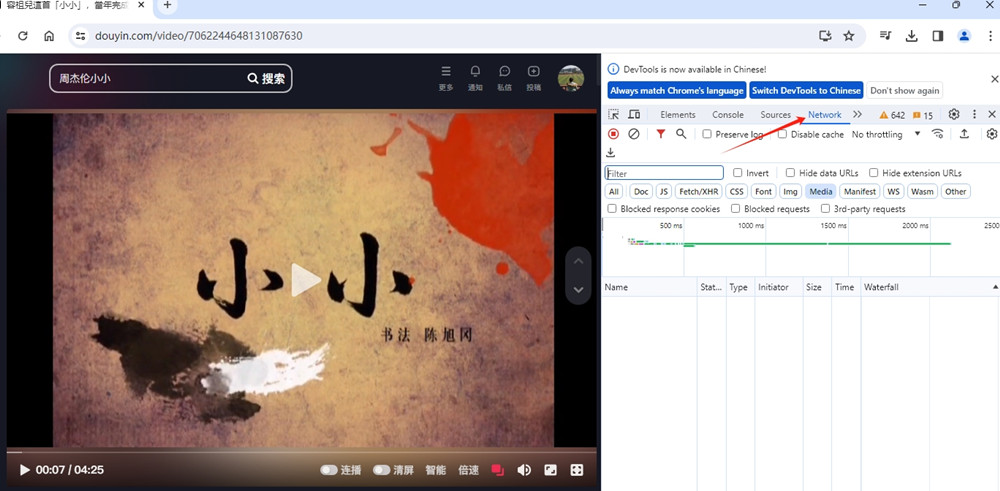Viewport: 1000px width, 491px height.
Task: Open 智能 quality selector
Action: tap(436, 470)
